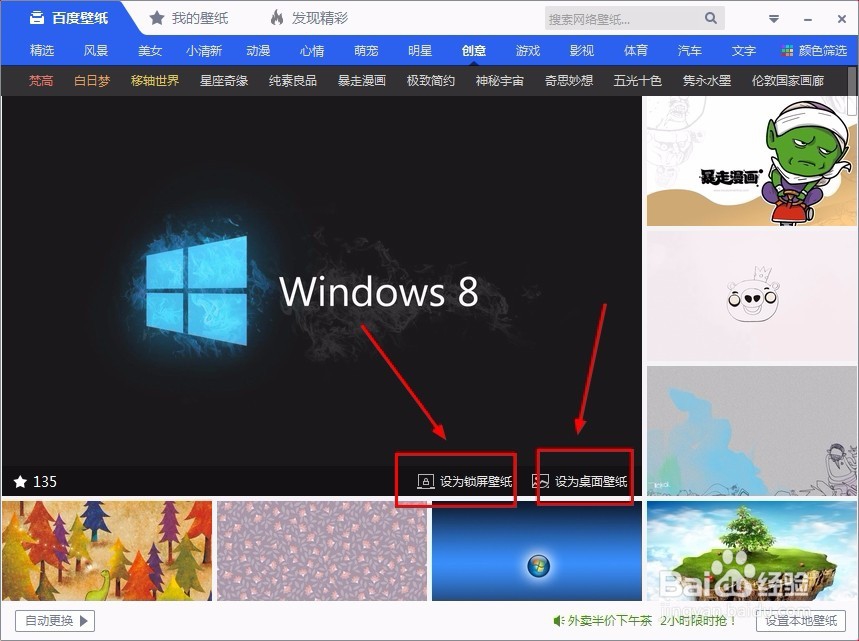Open the blue paint splash gray wallpaper
Screen dimensions: 859x641
[750, 431]
